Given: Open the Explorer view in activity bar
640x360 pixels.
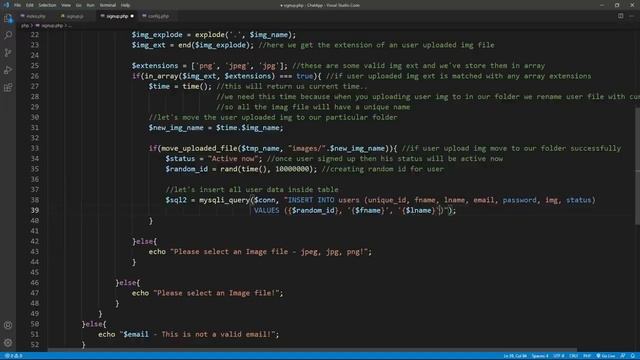Looking at the screenshot, I should point(8,18).
